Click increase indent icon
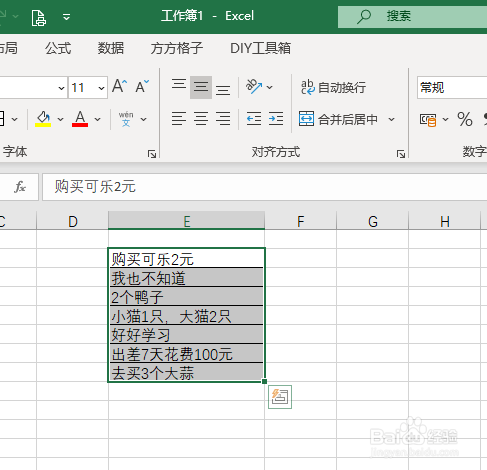The image size is (487, 470). coord(276,119)
